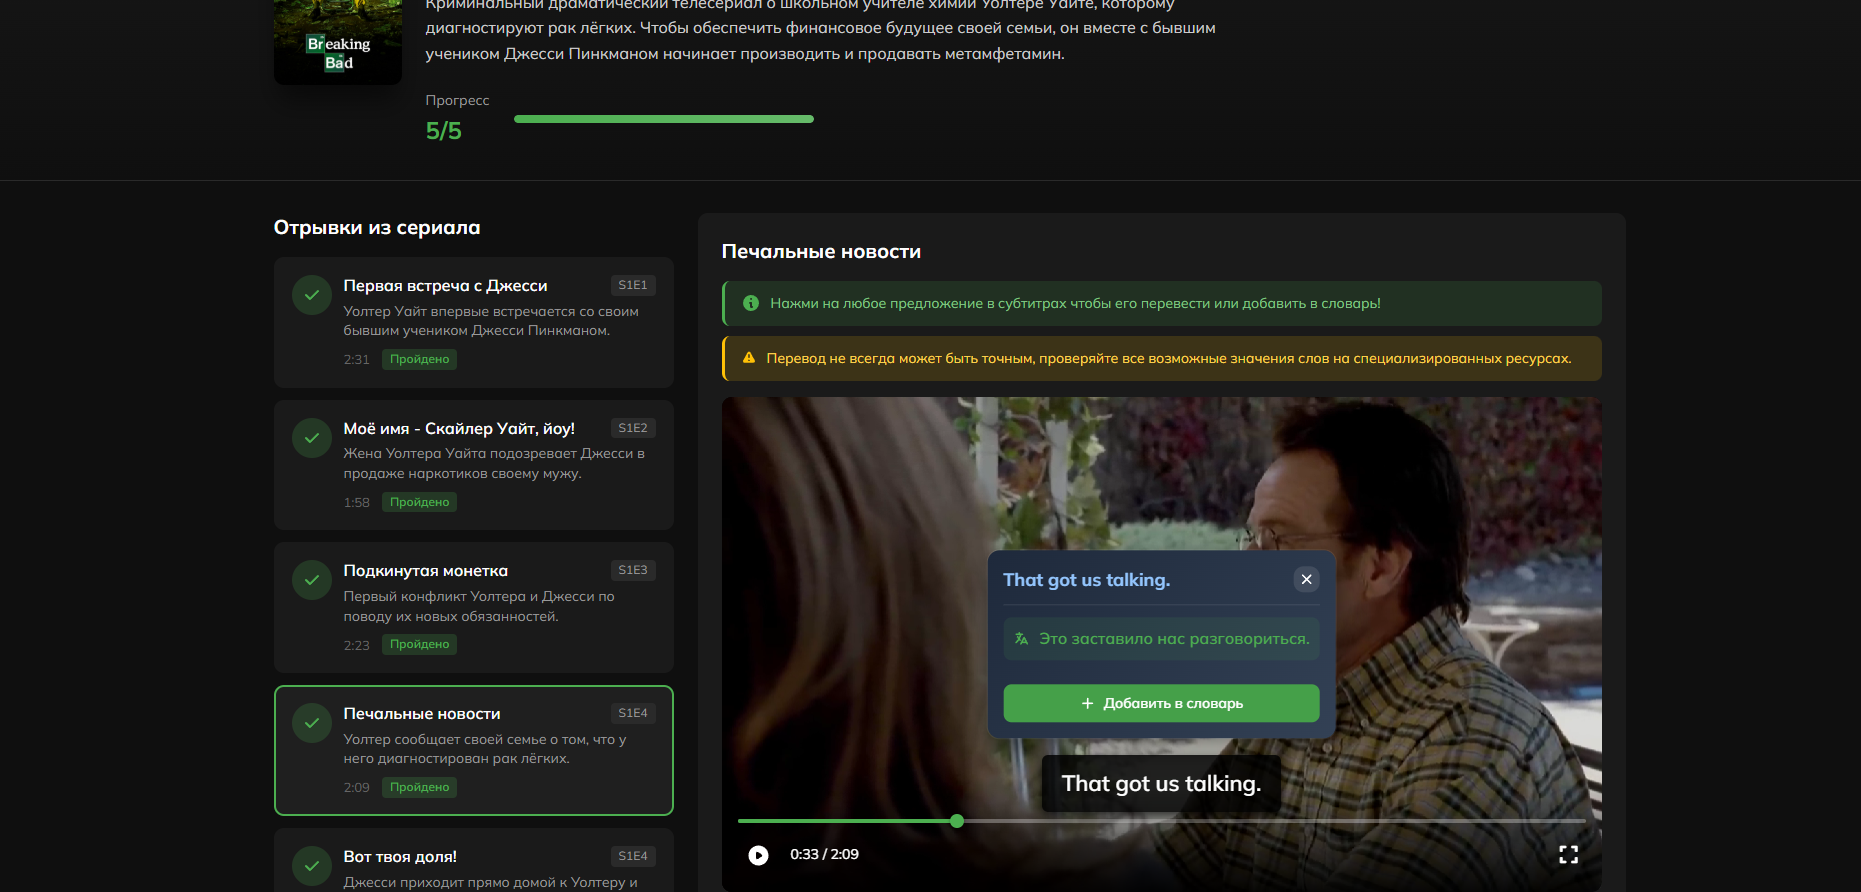1861x892 pixels.
Task: Click the translate icon in popup
Action: [x=1021, y=639]
